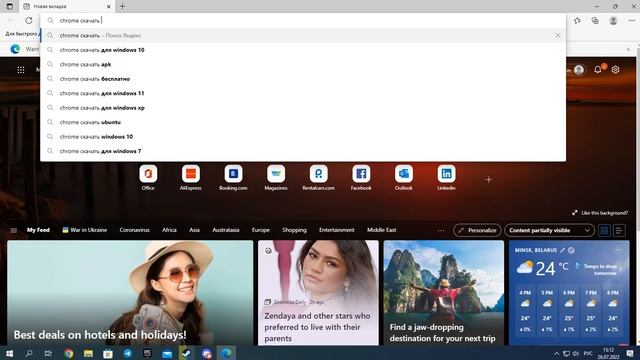
Task: Open Edge favorites star icon
Action: (x=577, y=20)
